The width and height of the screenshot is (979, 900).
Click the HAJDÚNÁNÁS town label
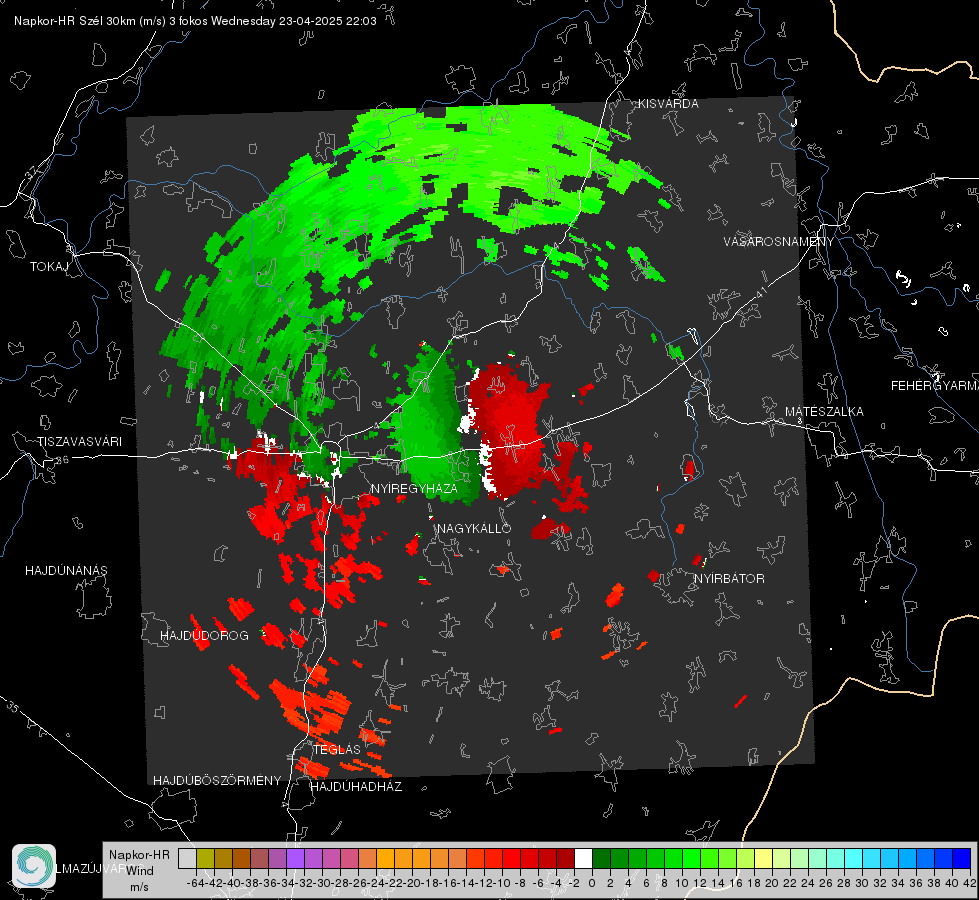click(x=66, y=570)
